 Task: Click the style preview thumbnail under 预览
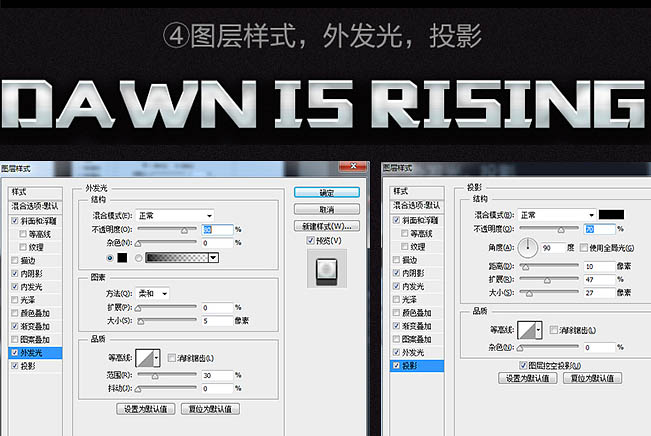tap(326, 269)
